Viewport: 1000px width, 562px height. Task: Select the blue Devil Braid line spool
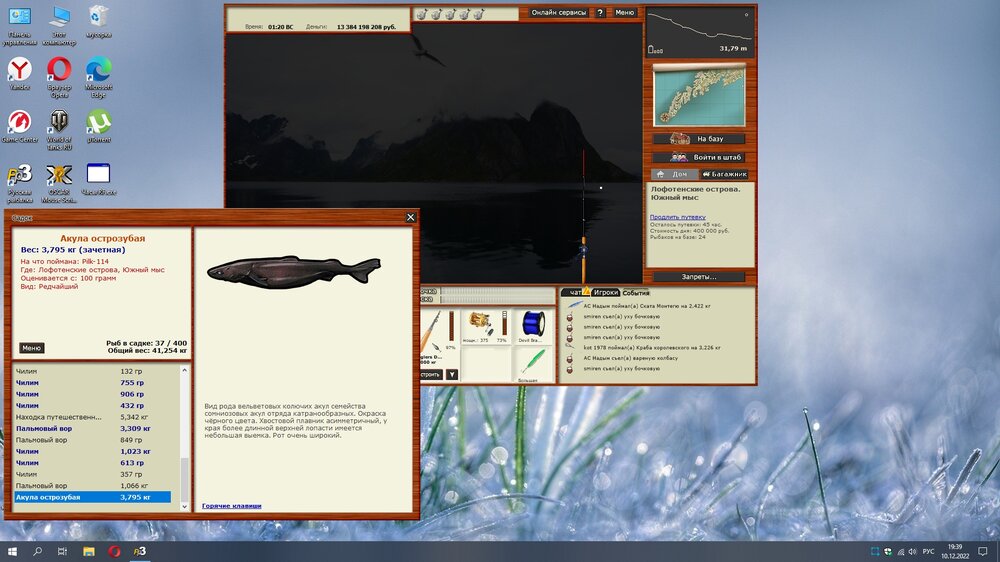click(531, 324)
